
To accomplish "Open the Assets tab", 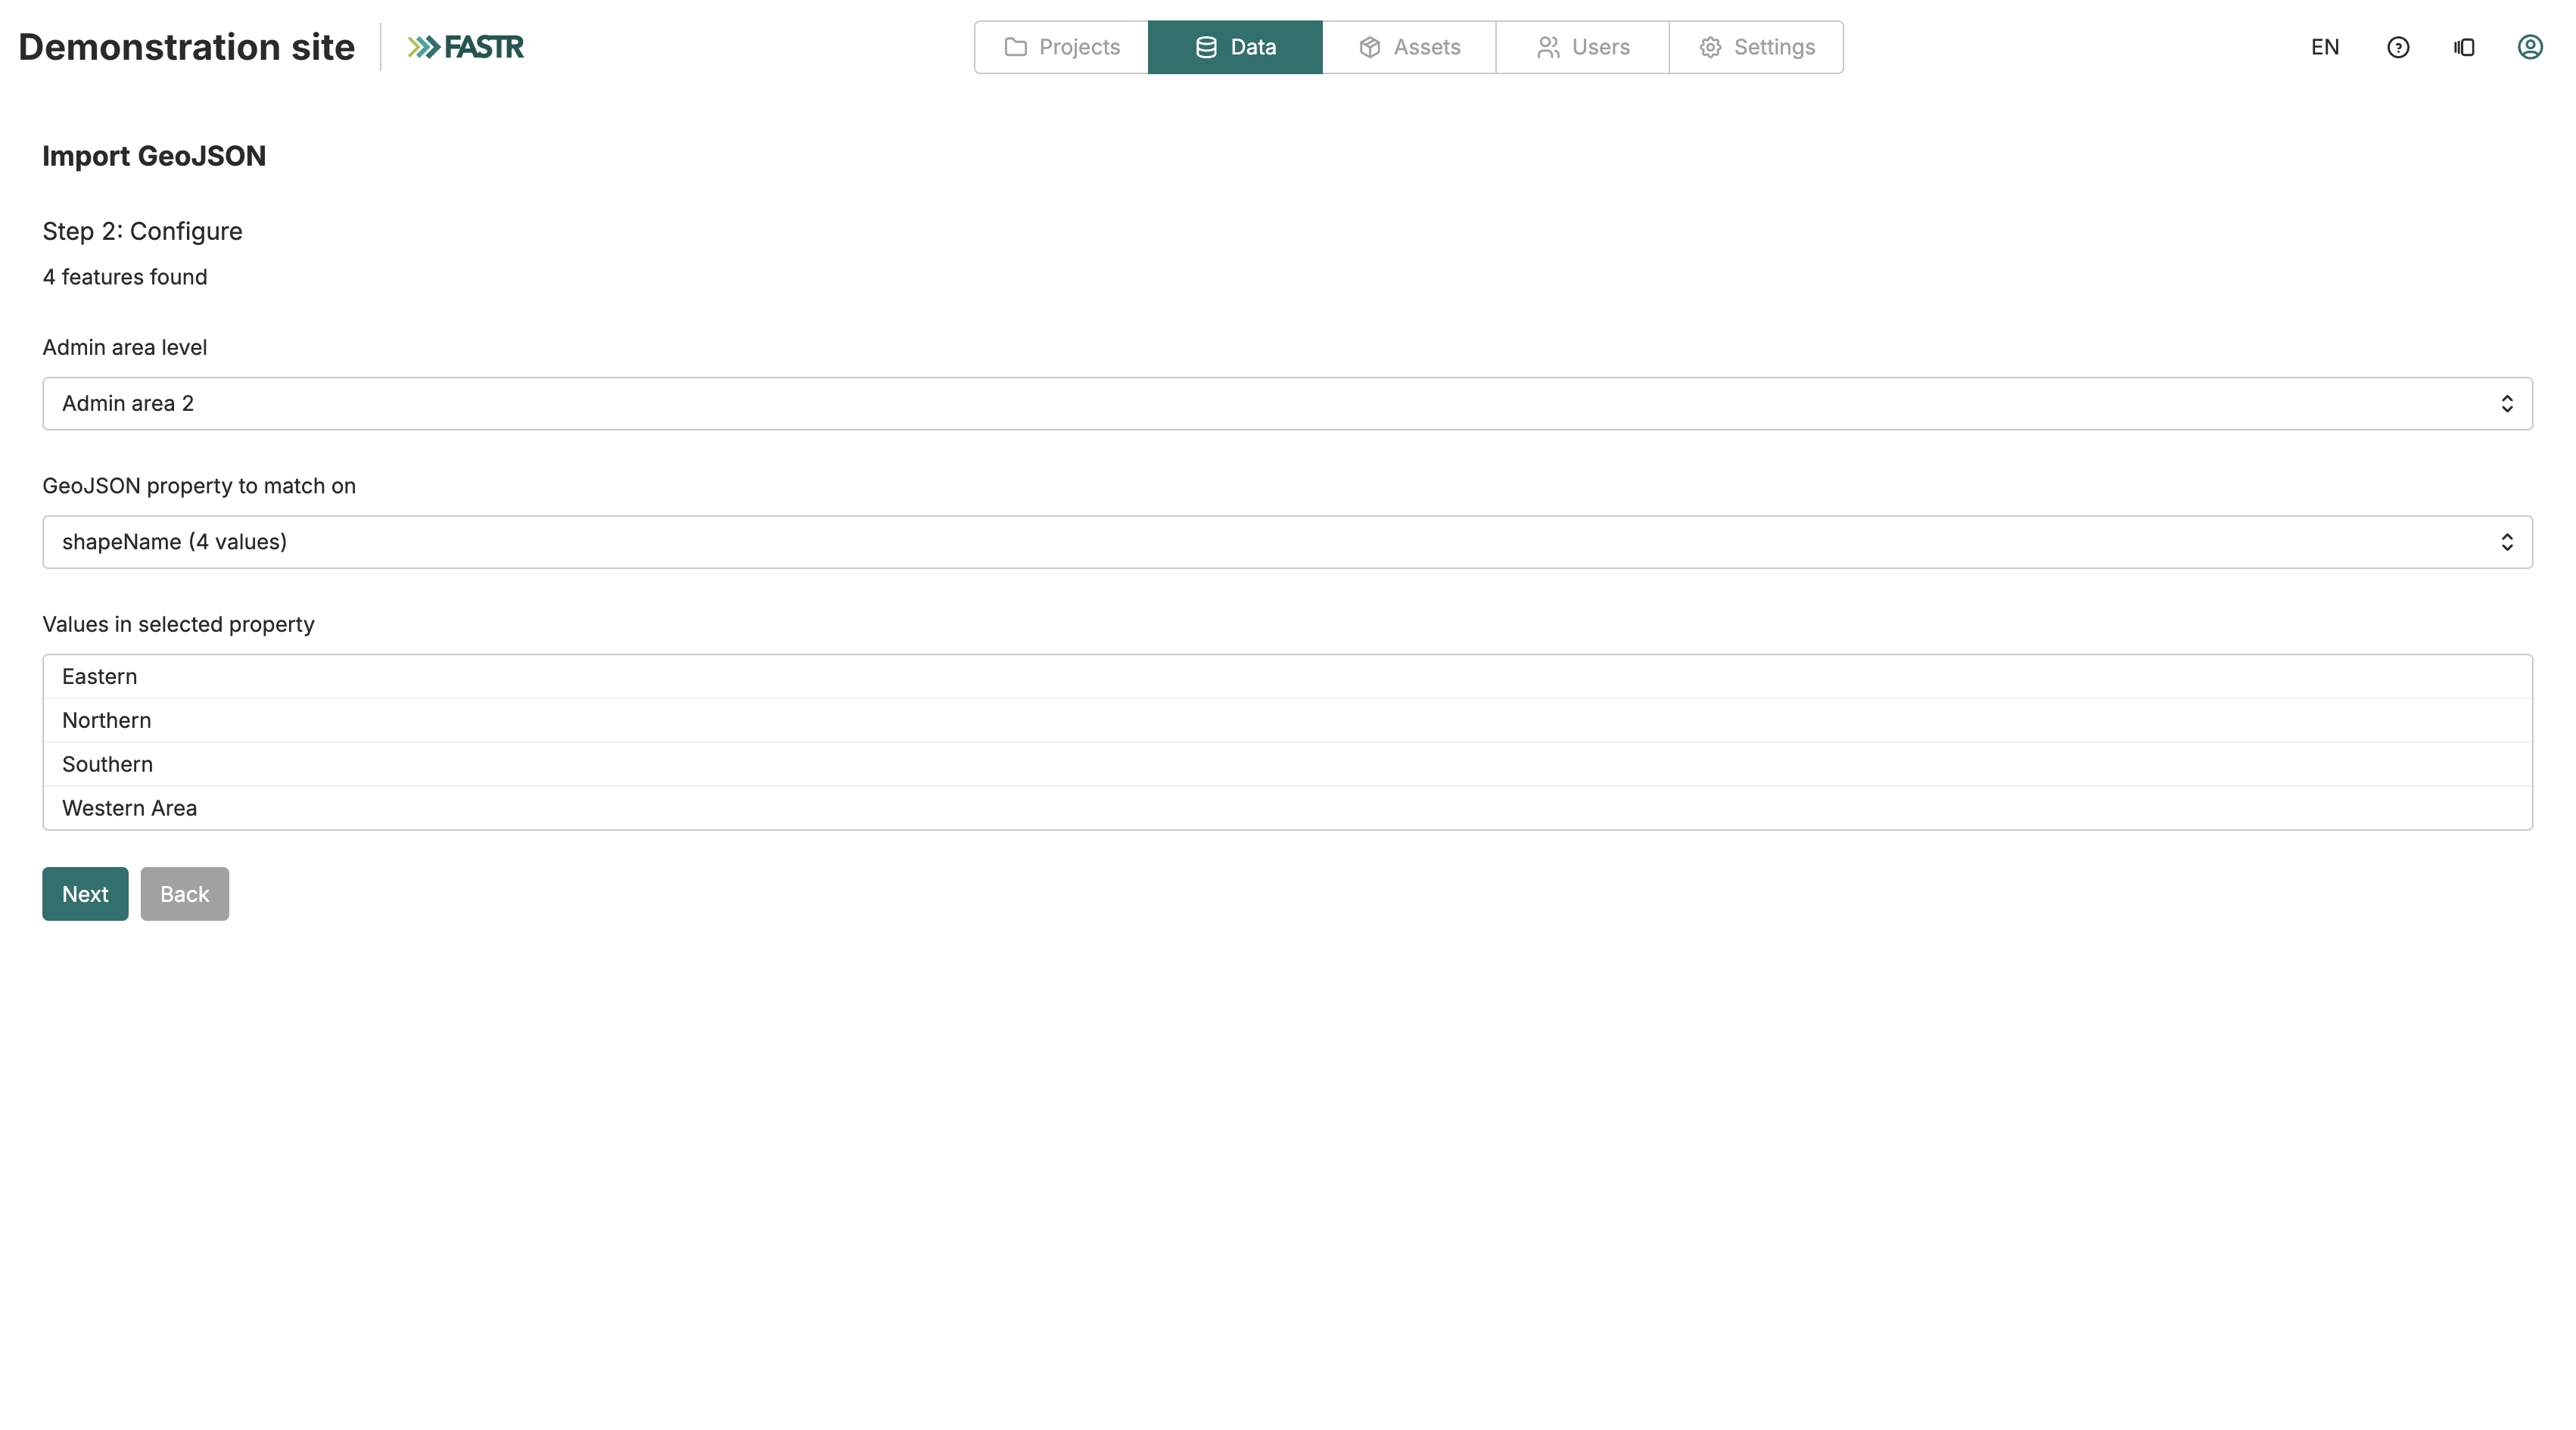I will [x=1409, y=47].
